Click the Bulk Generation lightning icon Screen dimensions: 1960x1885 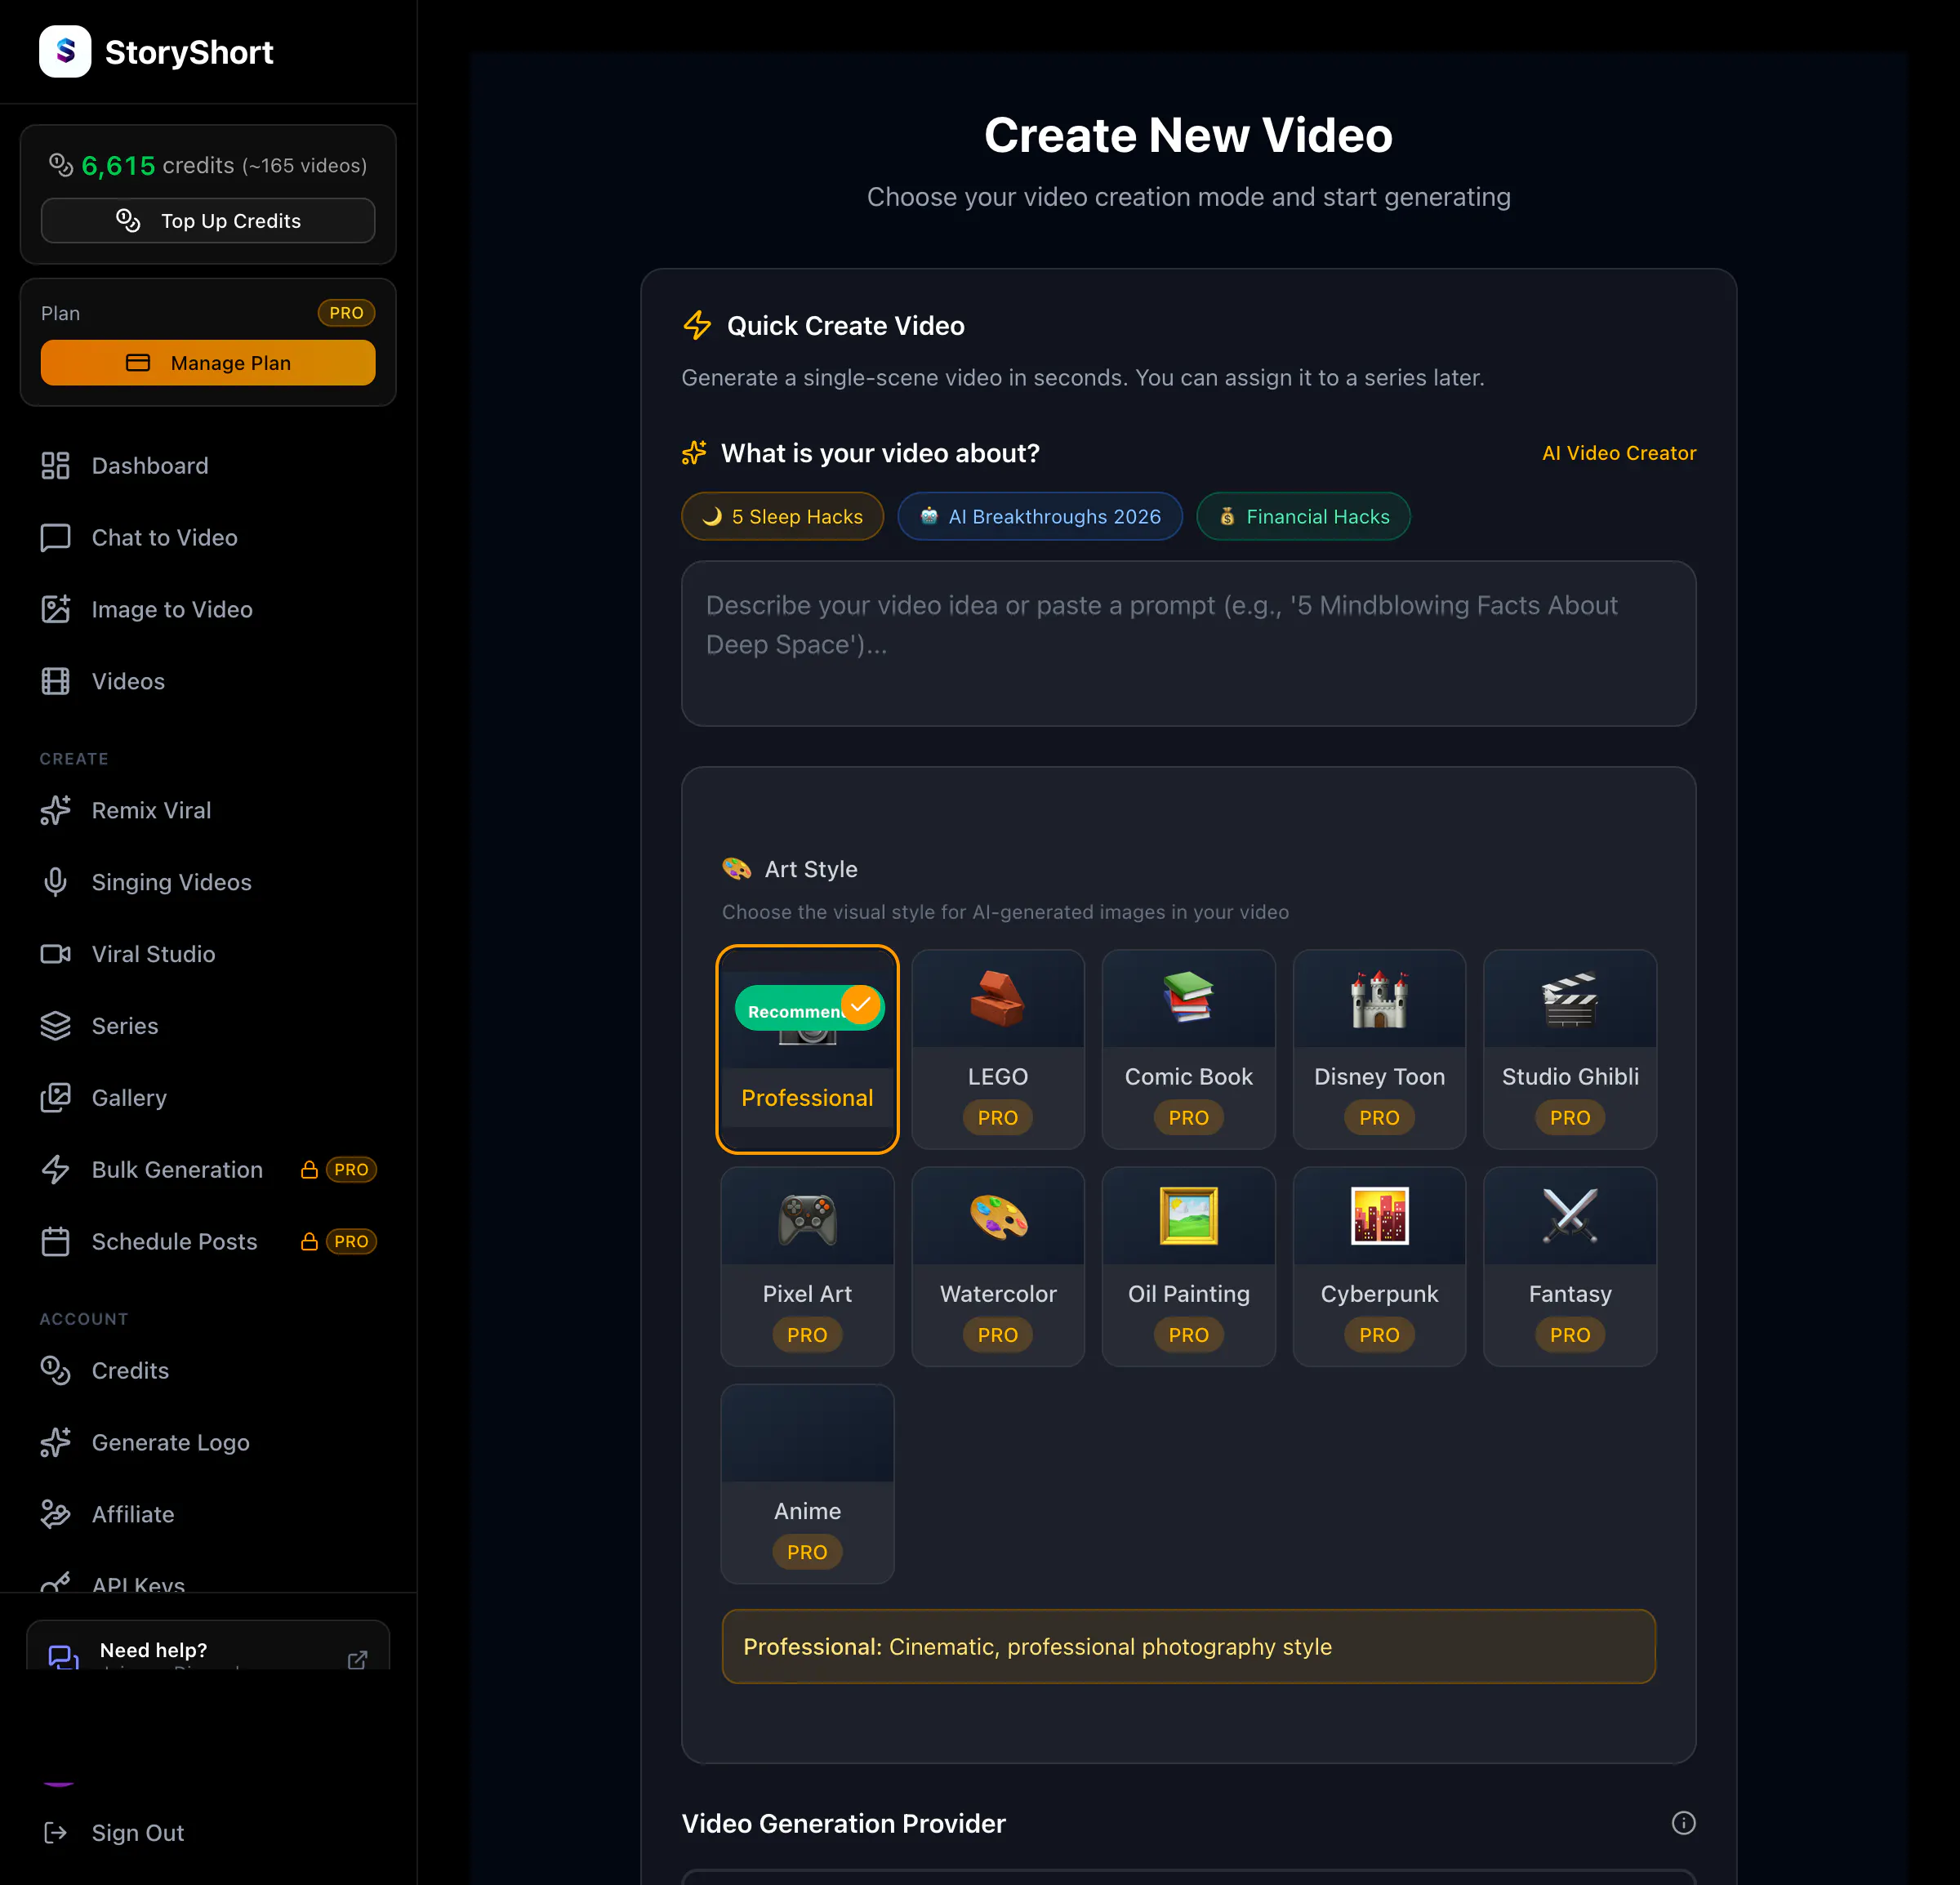tap(56, 1171)
